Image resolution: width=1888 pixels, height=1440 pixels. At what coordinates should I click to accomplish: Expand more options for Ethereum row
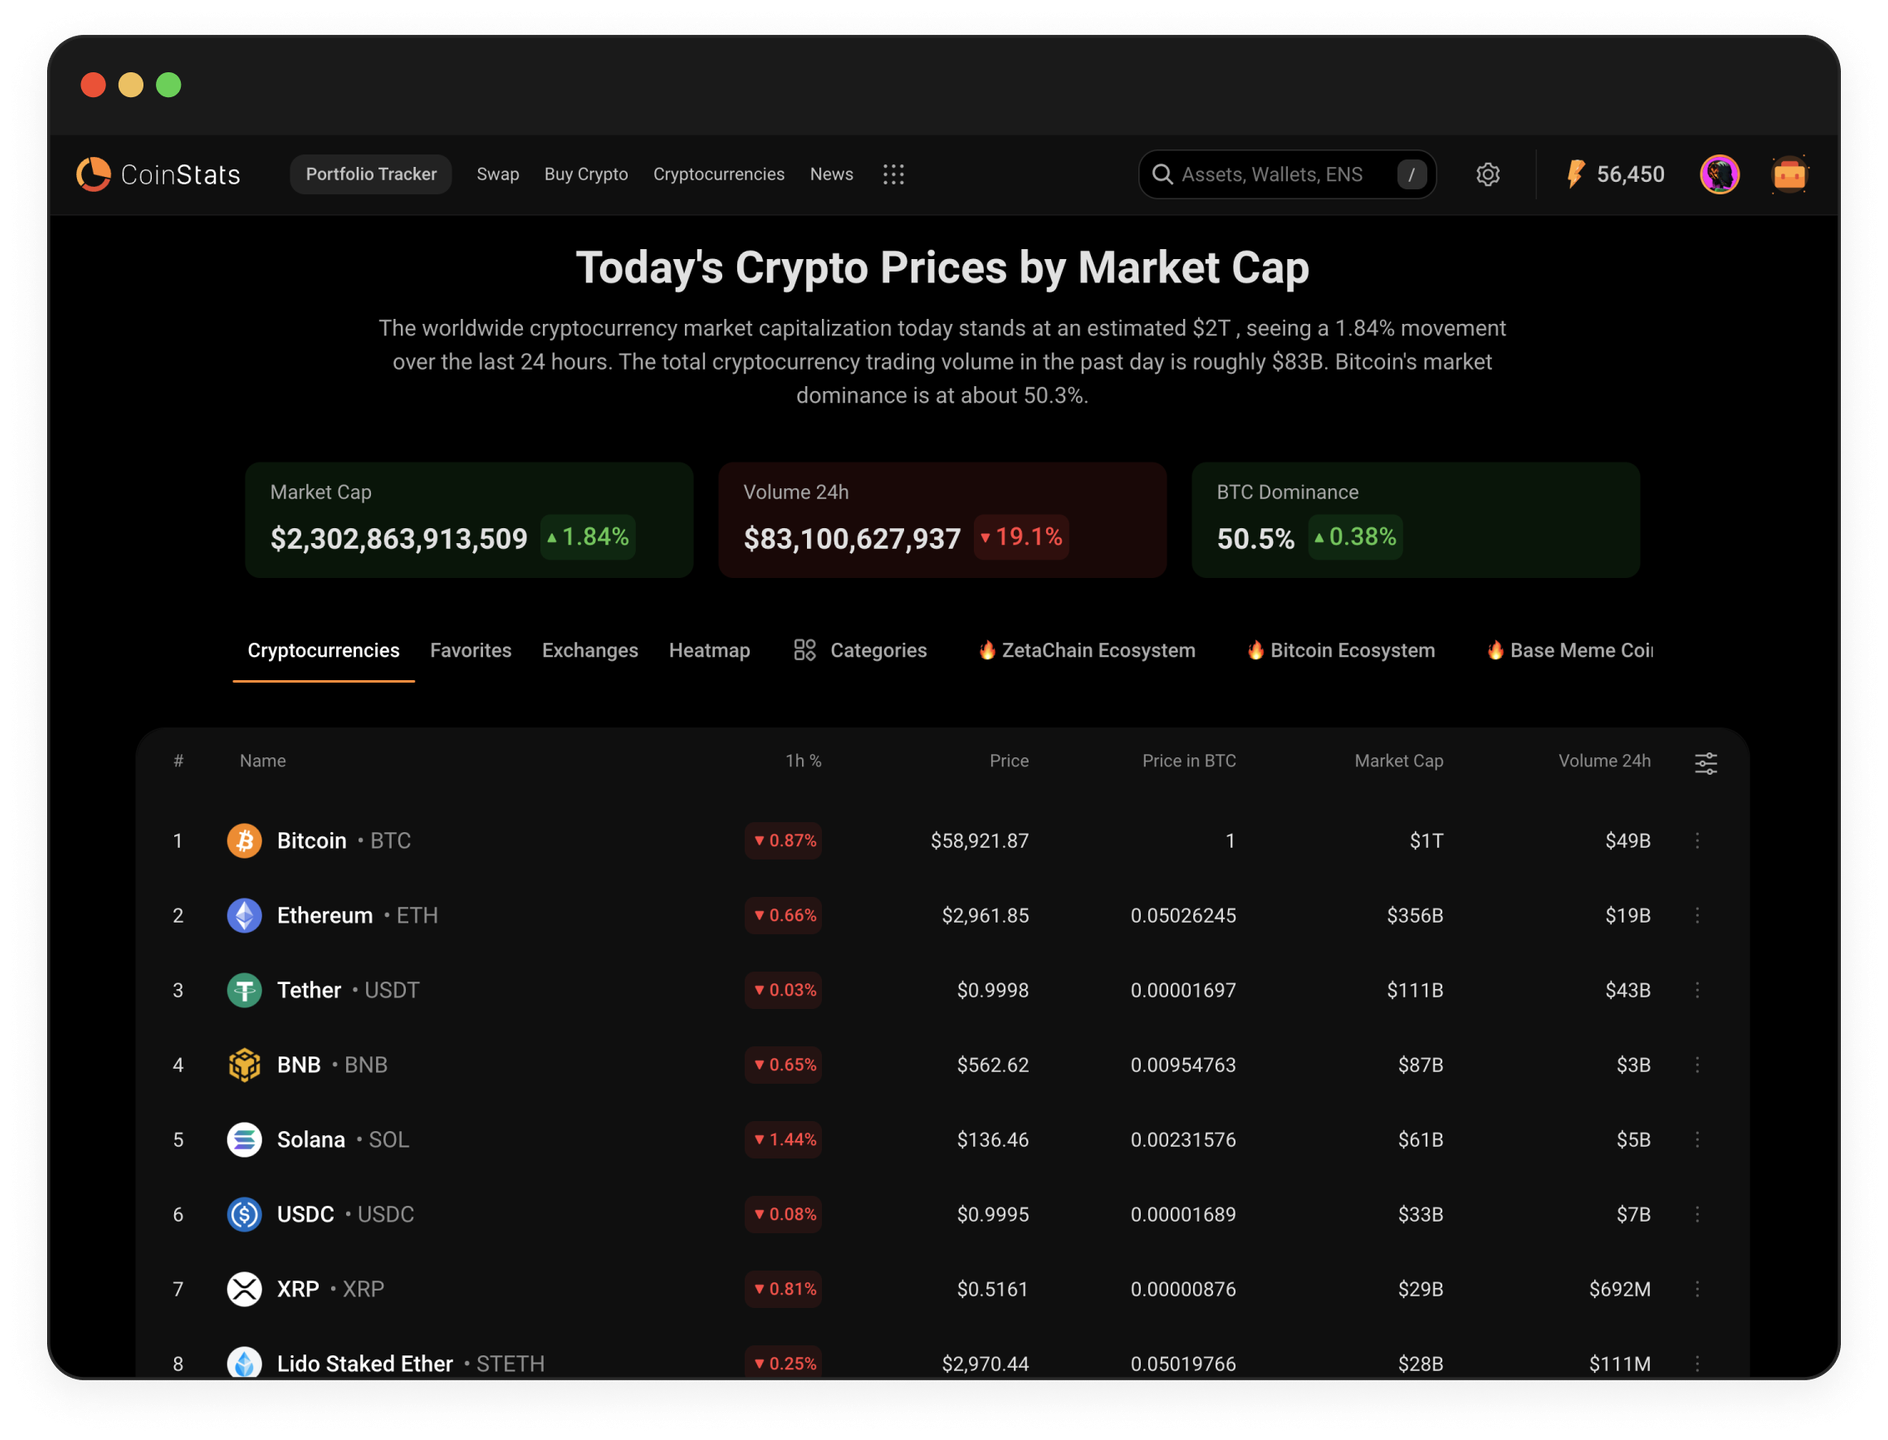click(1697, 916)
